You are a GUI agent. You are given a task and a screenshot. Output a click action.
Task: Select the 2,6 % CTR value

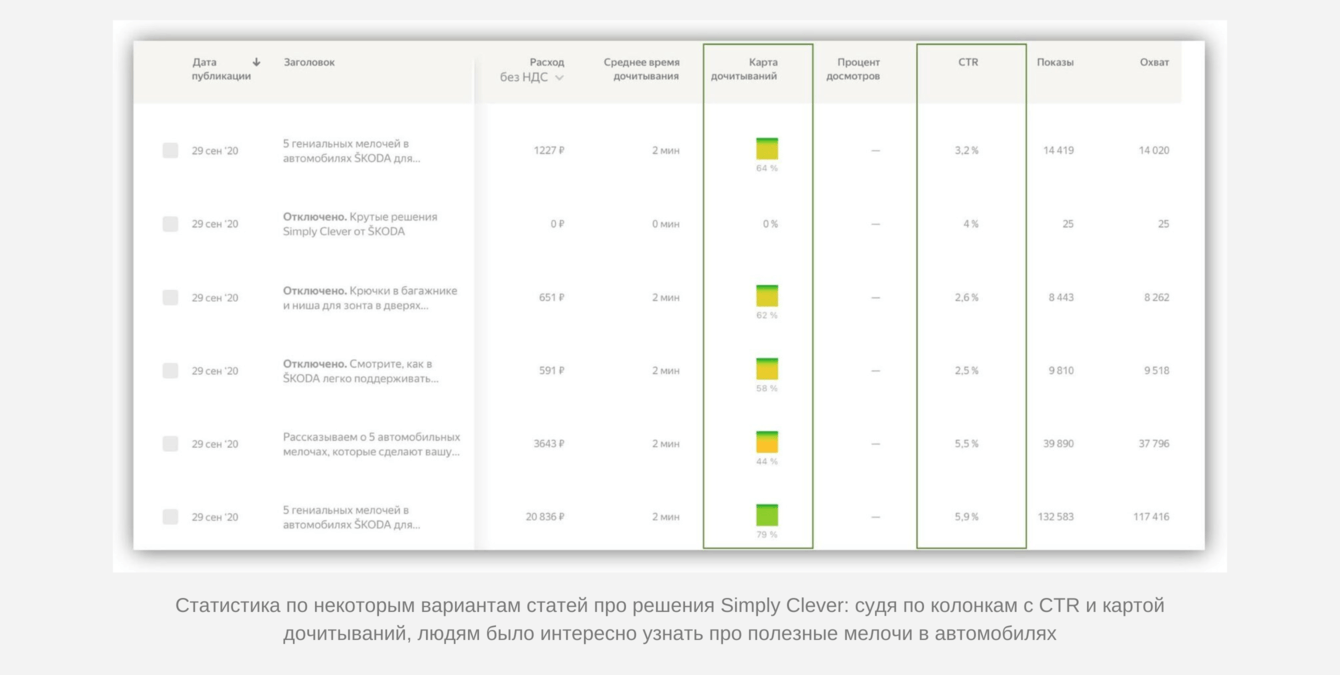click(x=967, y=297)
